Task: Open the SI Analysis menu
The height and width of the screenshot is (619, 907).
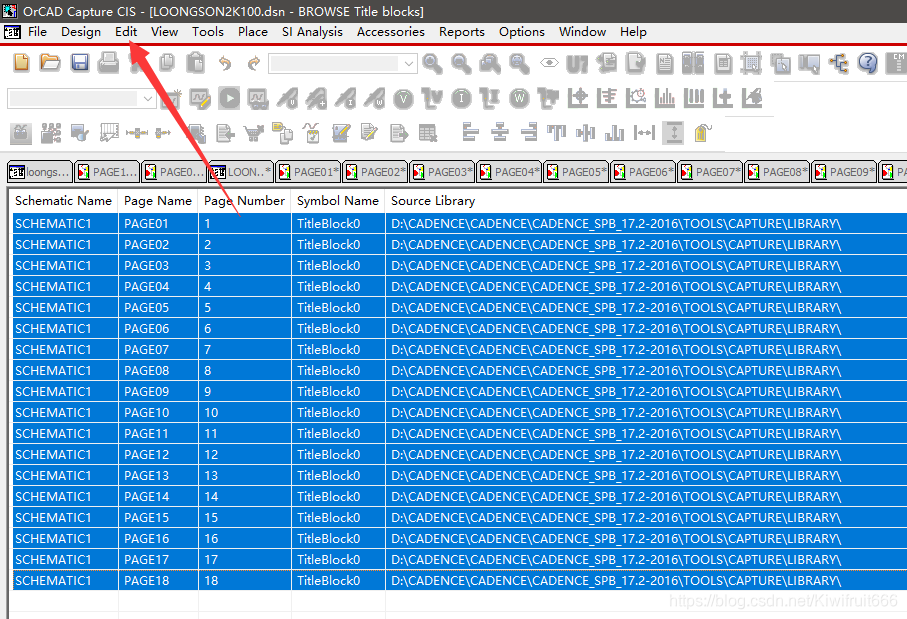Action: (311, 31)
